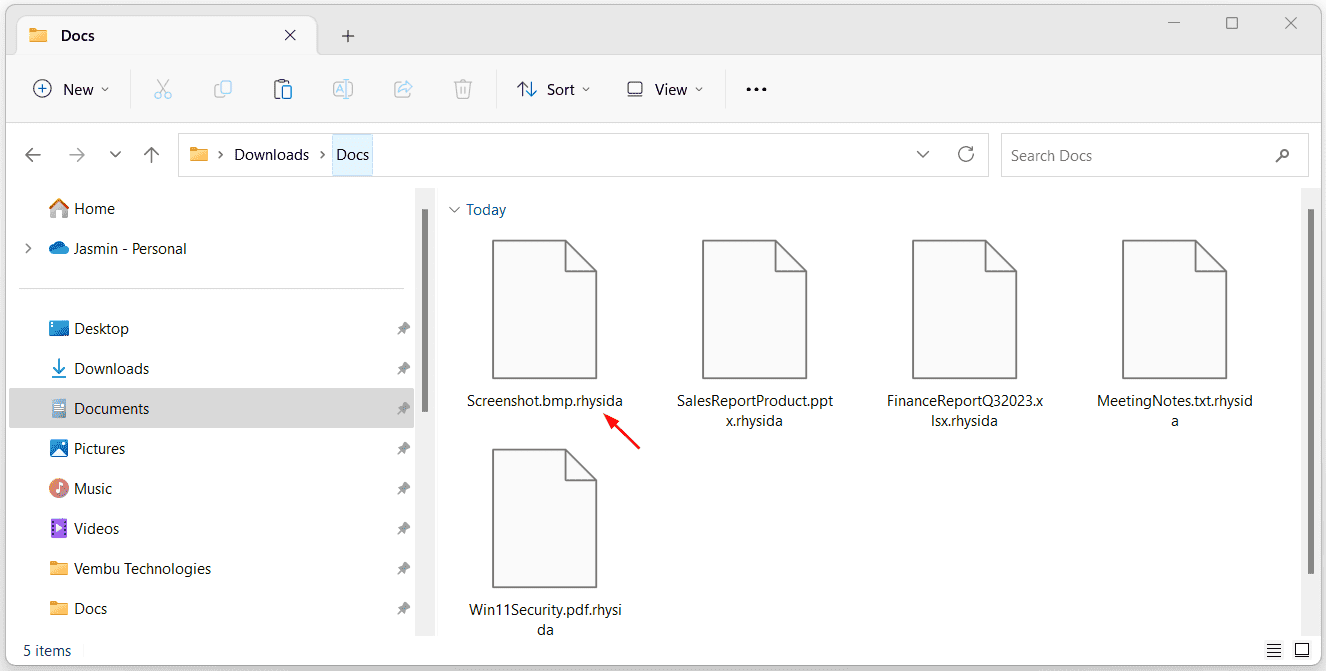Close the Docs tab
This screenshot has height=671, width=1326.
pyautogui.click(x=290, y=35)
